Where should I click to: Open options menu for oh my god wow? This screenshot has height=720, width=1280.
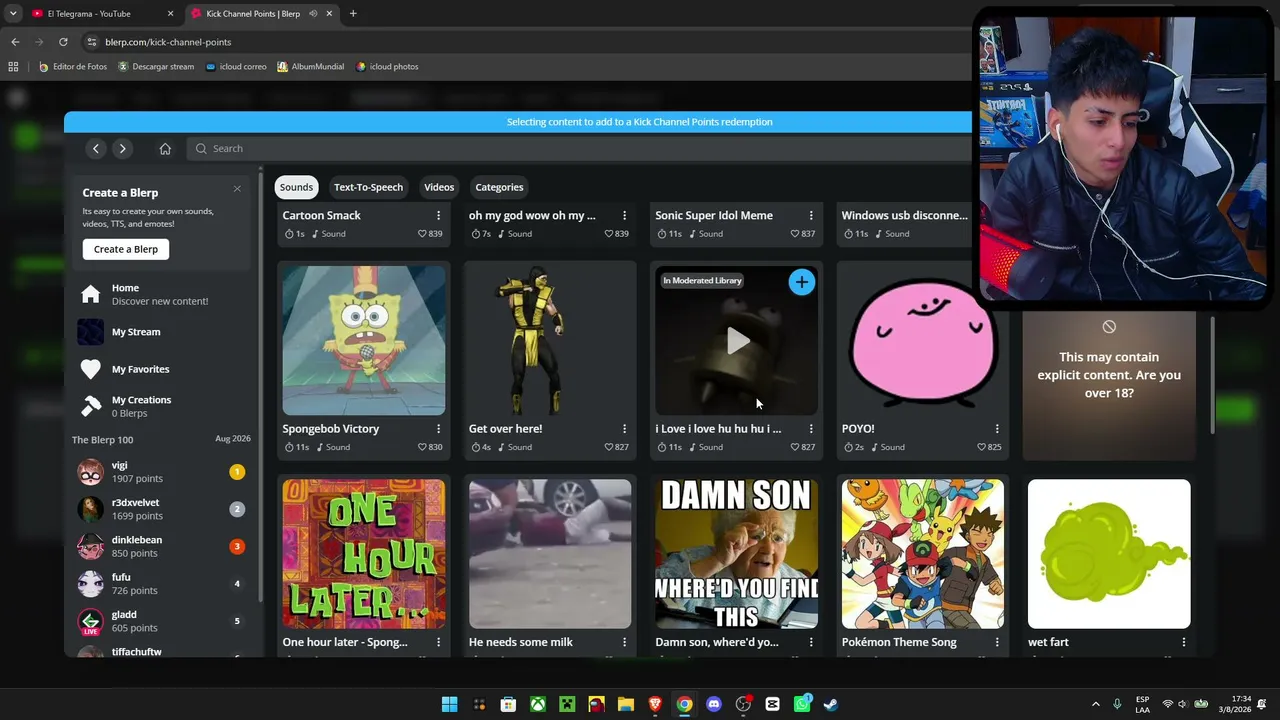tap(624, 215)
